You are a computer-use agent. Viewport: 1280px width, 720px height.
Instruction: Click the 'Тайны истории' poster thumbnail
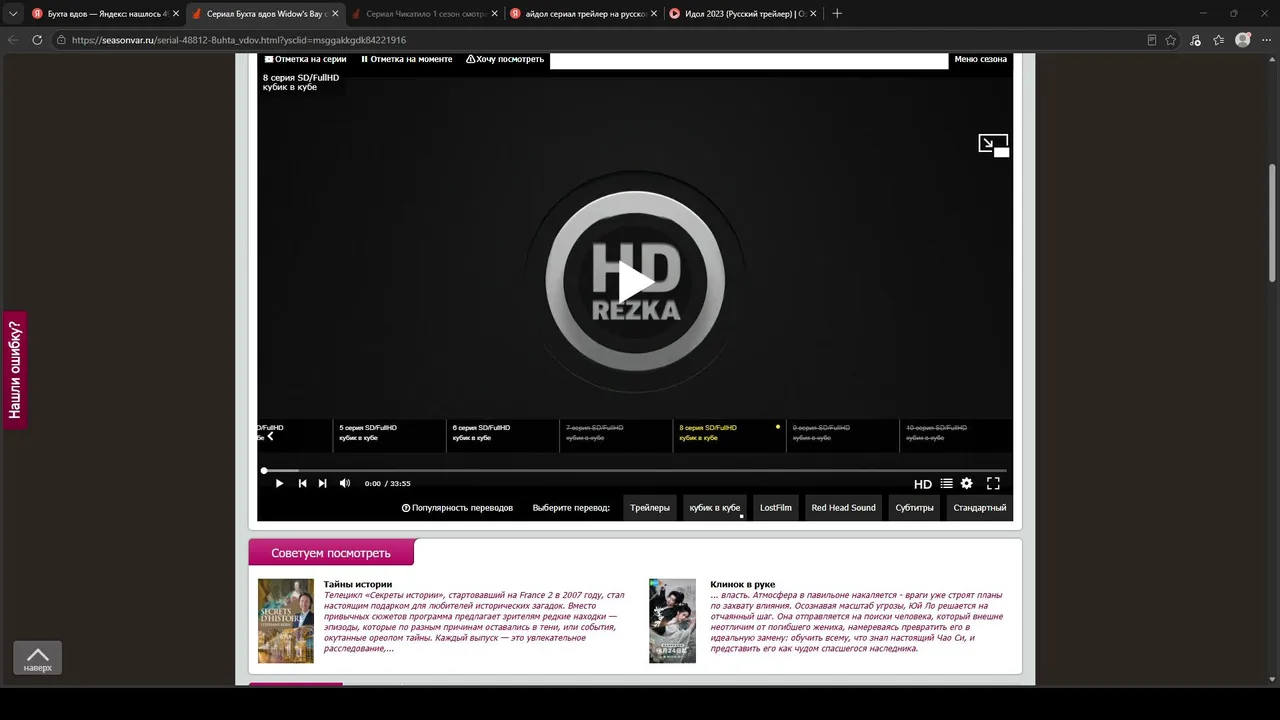(286, 621)
